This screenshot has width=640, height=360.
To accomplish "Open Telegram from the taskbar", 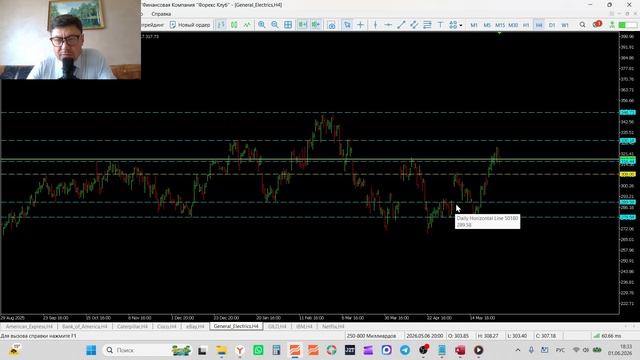I will coord(404,350).
